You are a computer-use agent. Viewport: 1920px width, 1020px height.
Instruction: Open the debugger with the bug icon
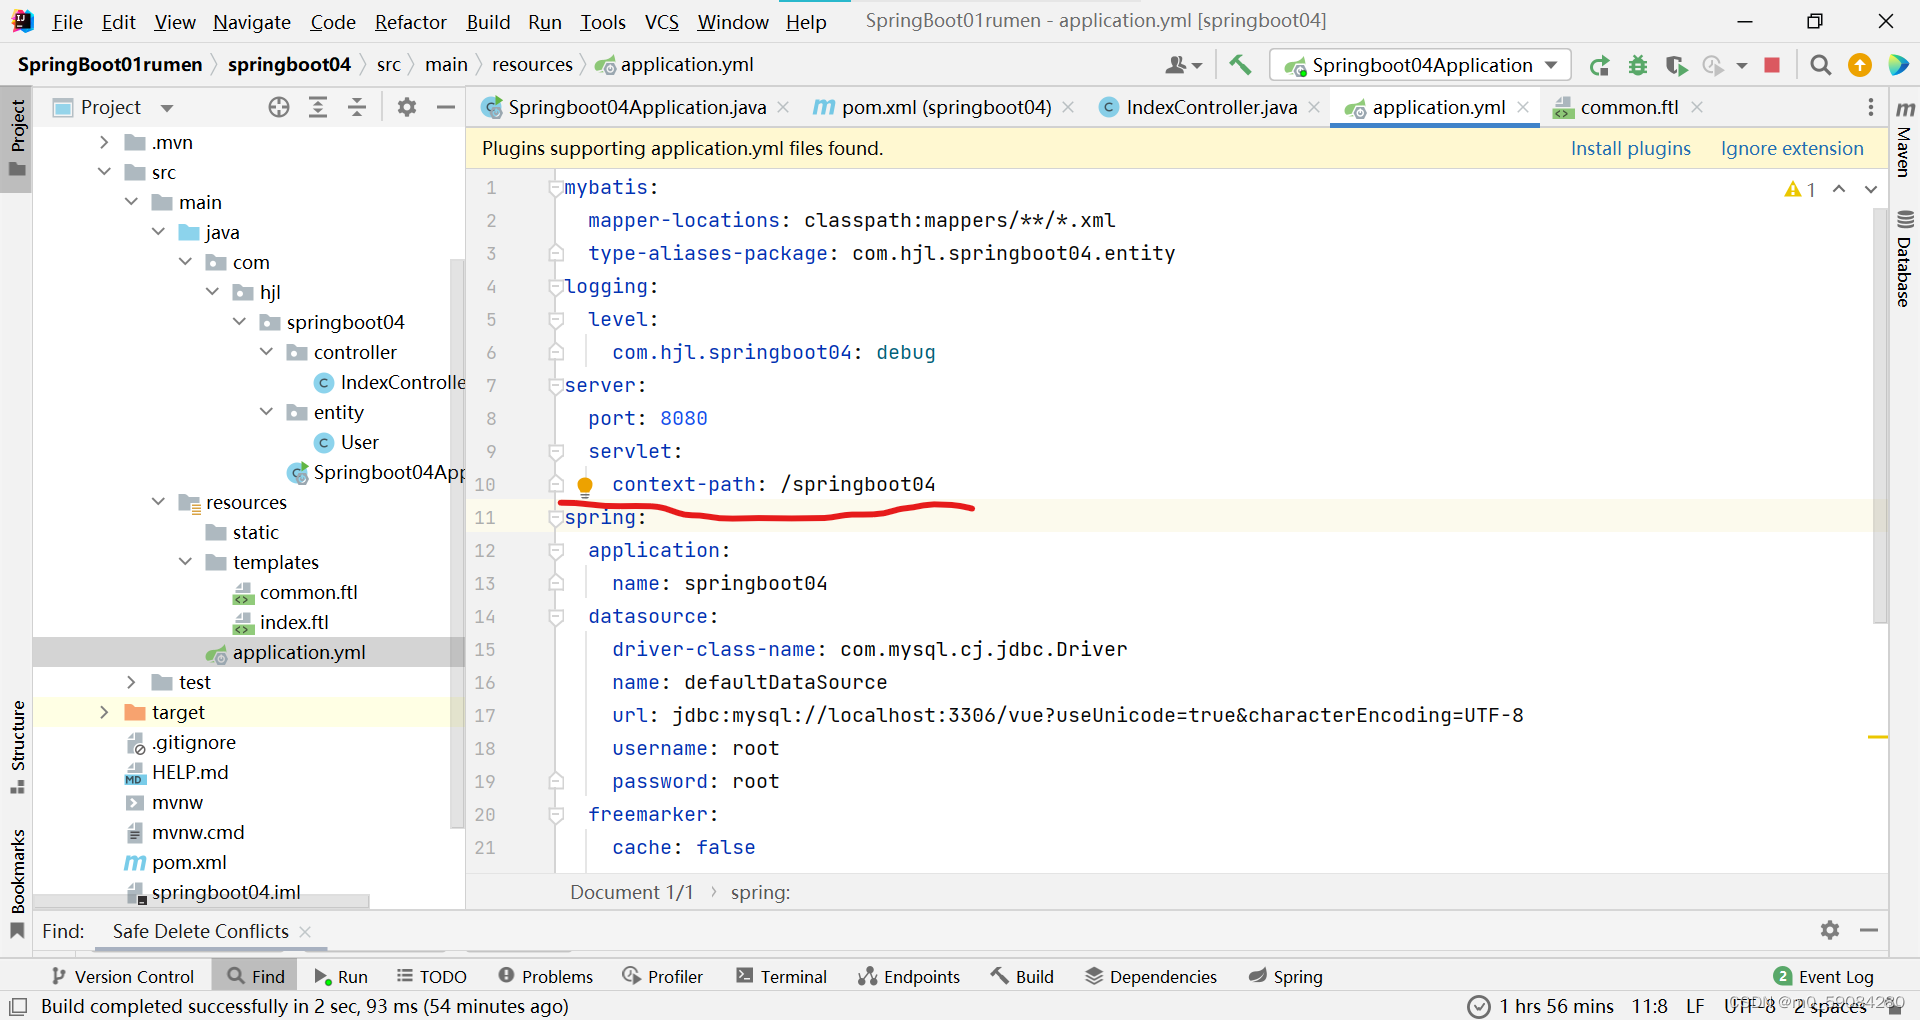pyautogui.click(x=1637, y=64)
